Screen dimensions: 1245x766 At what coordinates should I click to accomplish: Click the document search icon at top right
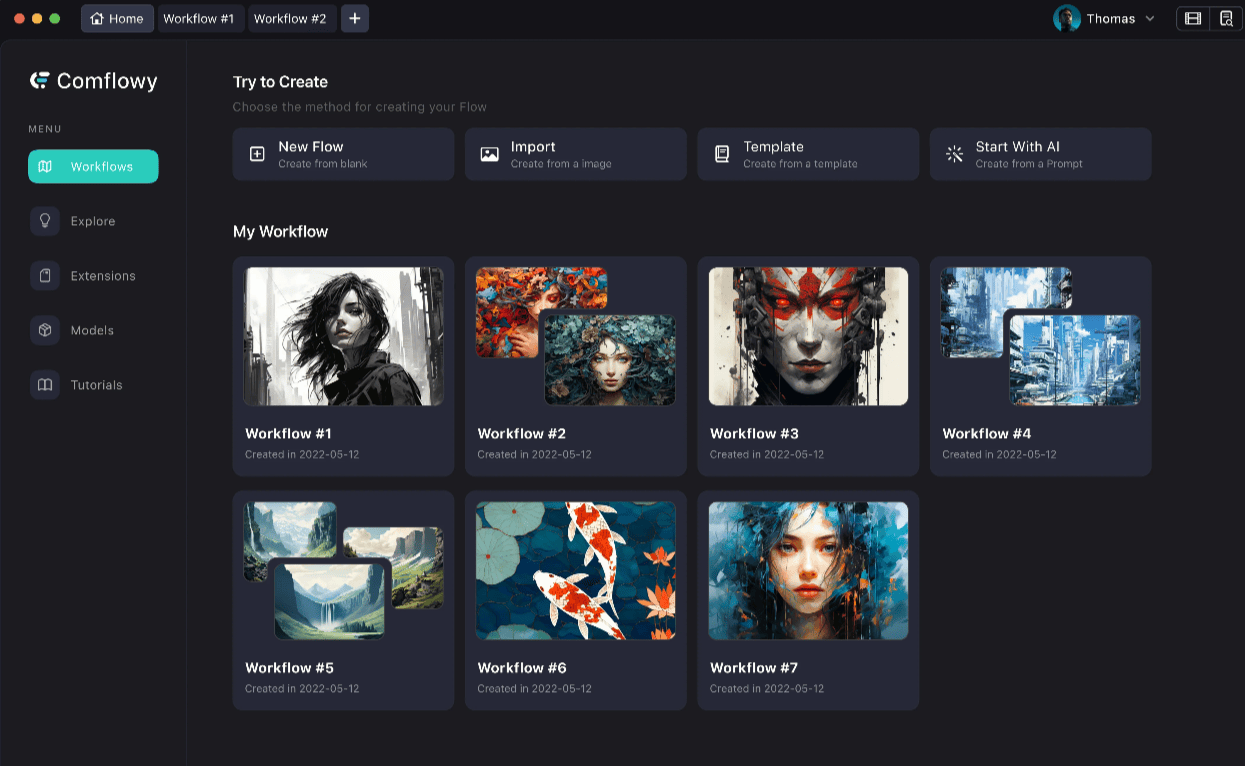(1226, 18)
